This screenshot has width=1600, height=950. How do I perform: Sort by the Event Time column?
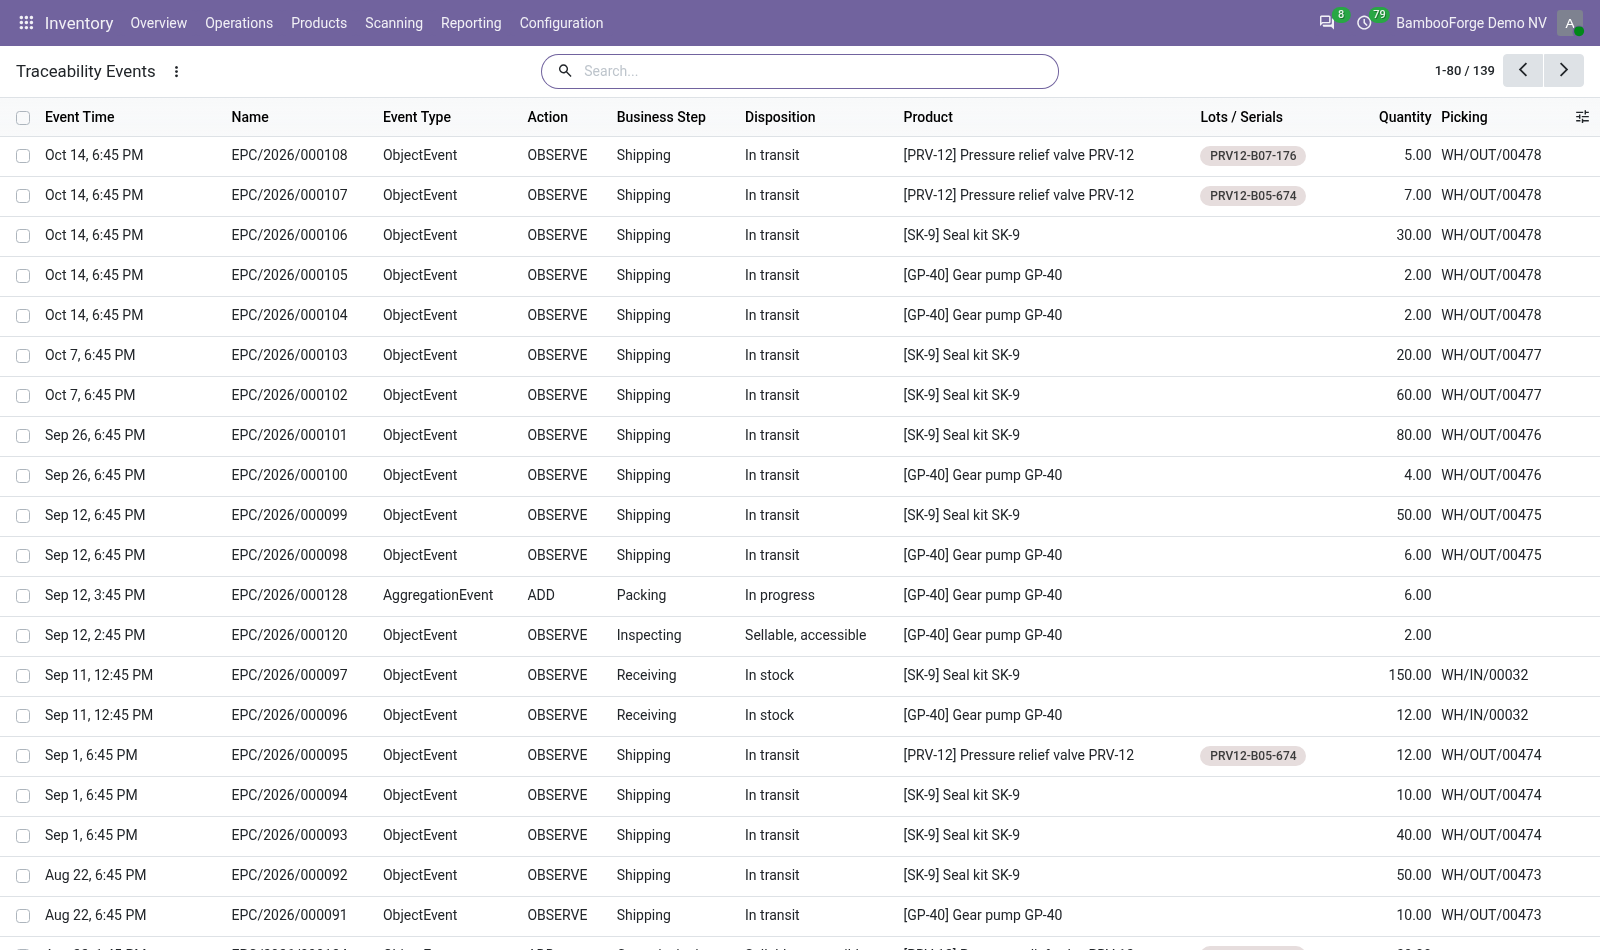pos(80,117)
